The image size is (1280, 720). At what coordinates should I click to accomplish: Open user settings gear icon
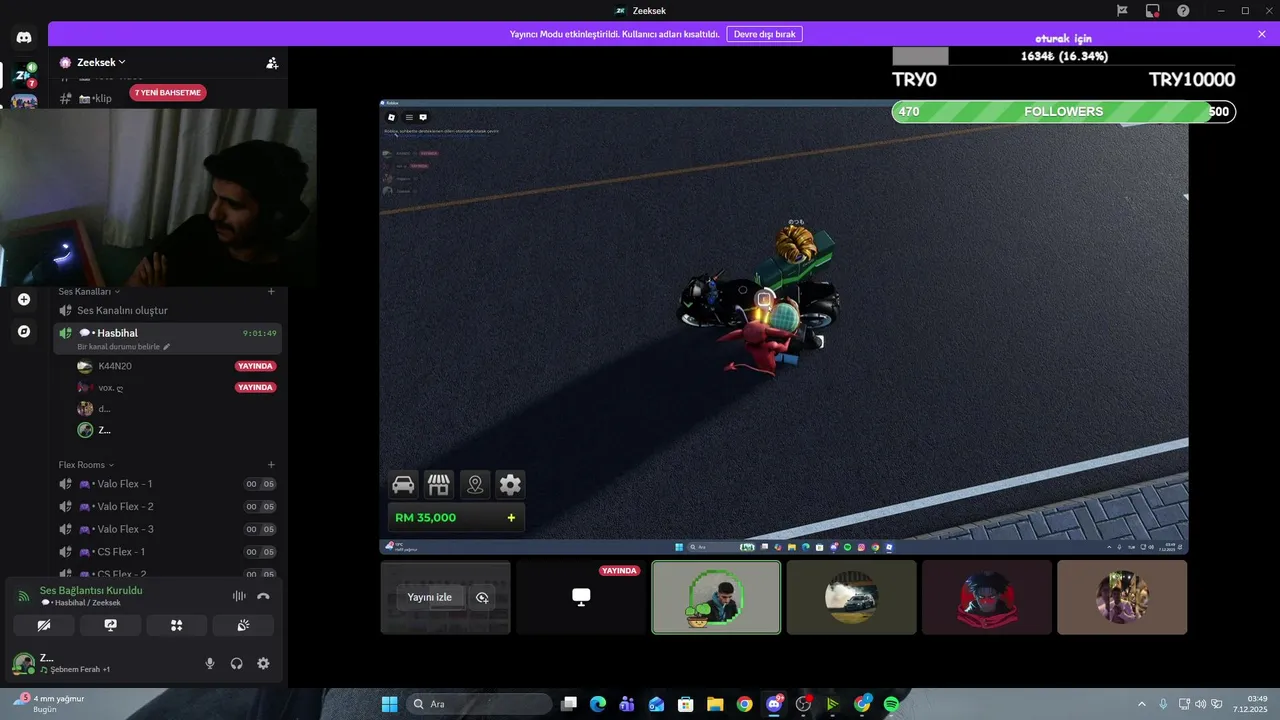(x=263, y=663)
